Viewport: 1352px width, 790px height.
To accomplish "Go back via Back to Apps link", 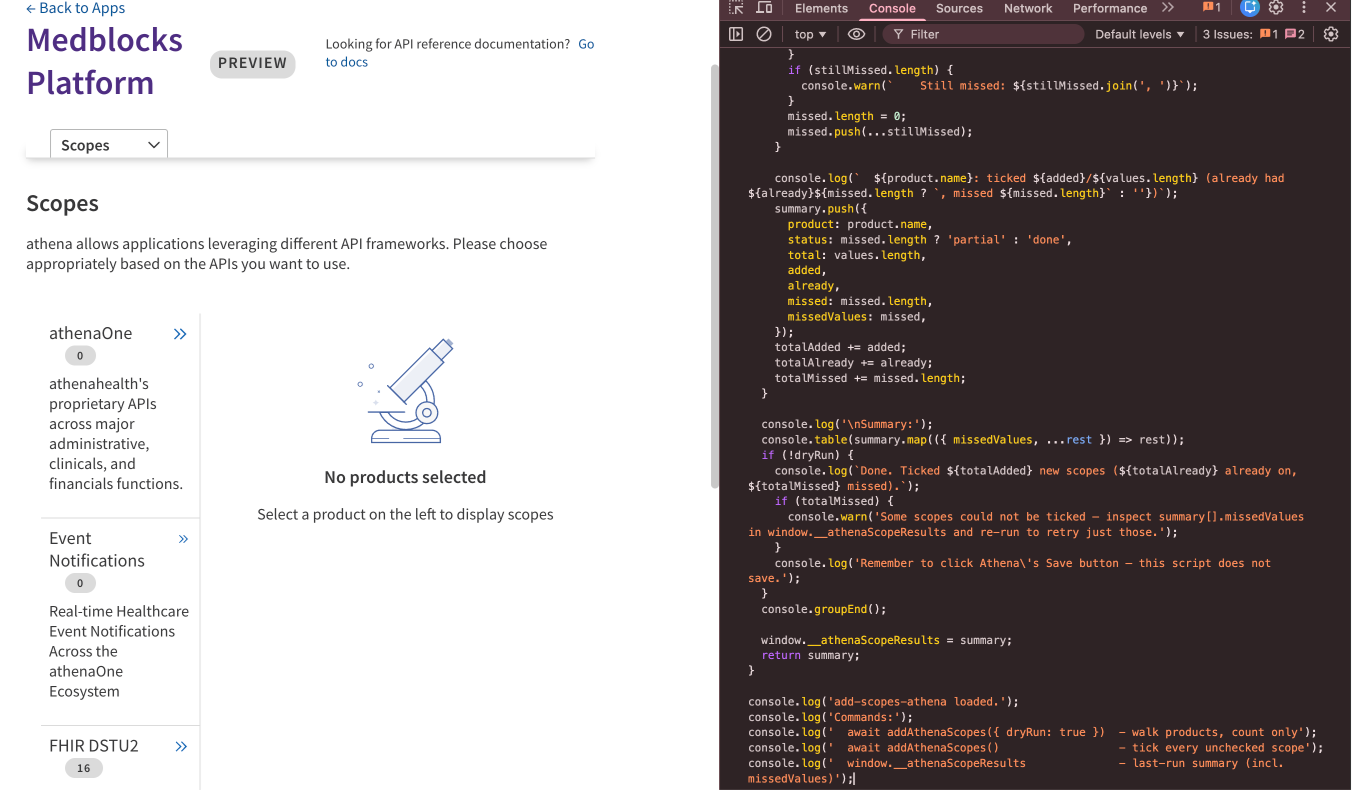I will [x=76, y=8].
